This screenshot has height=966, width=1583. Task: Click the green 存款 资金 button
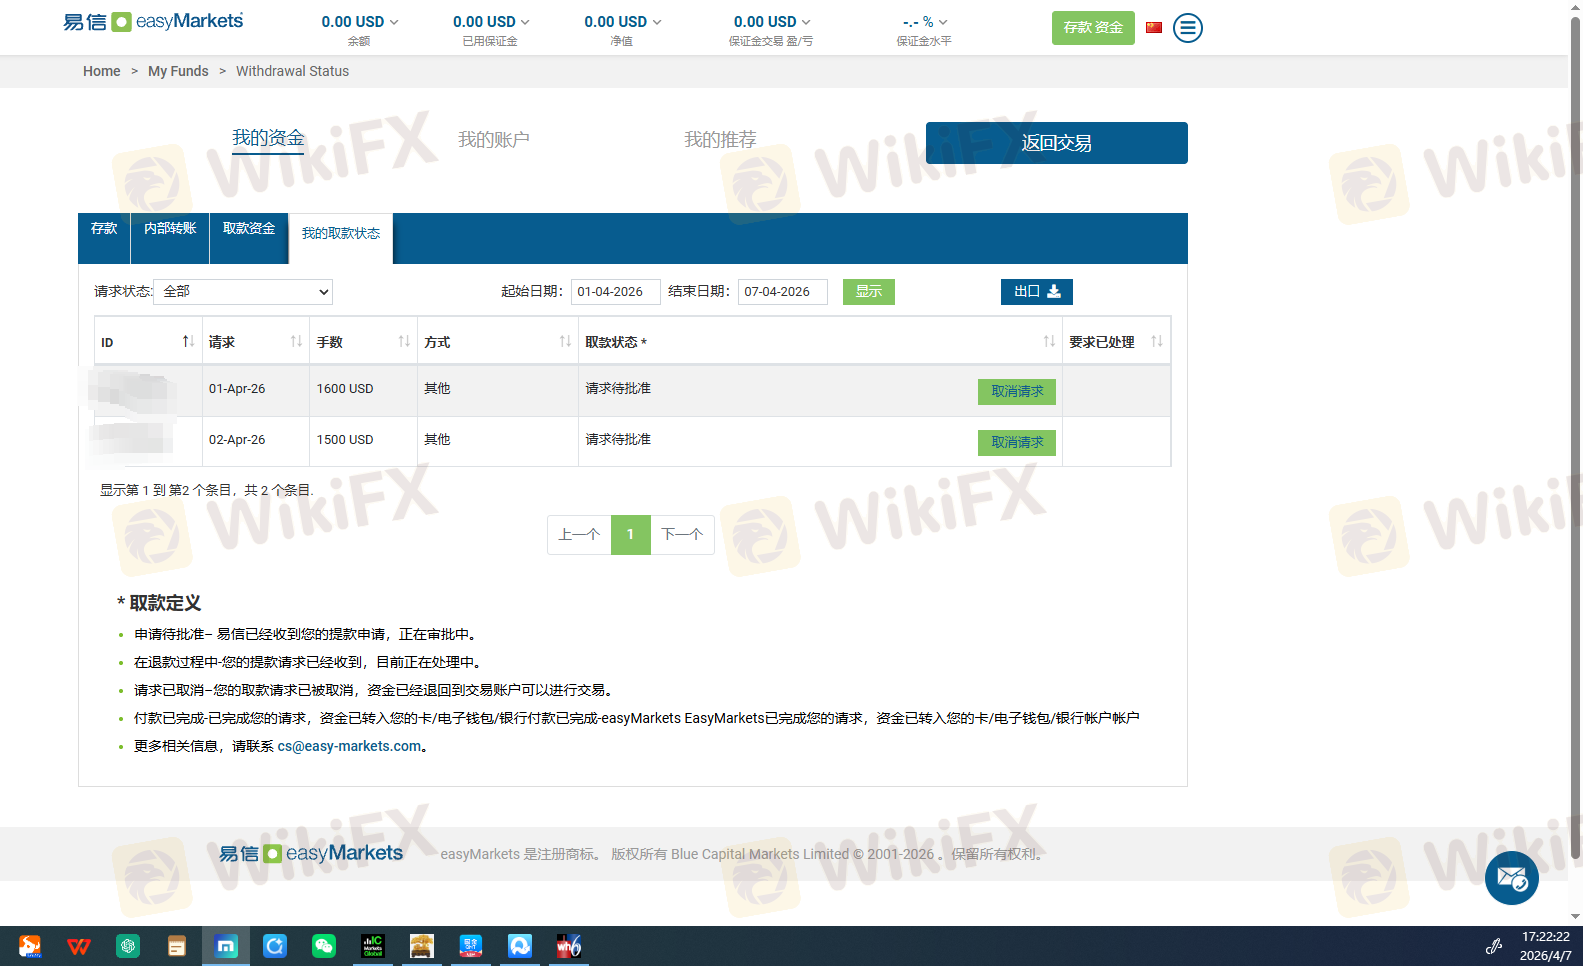click(x=1093, y=28)
